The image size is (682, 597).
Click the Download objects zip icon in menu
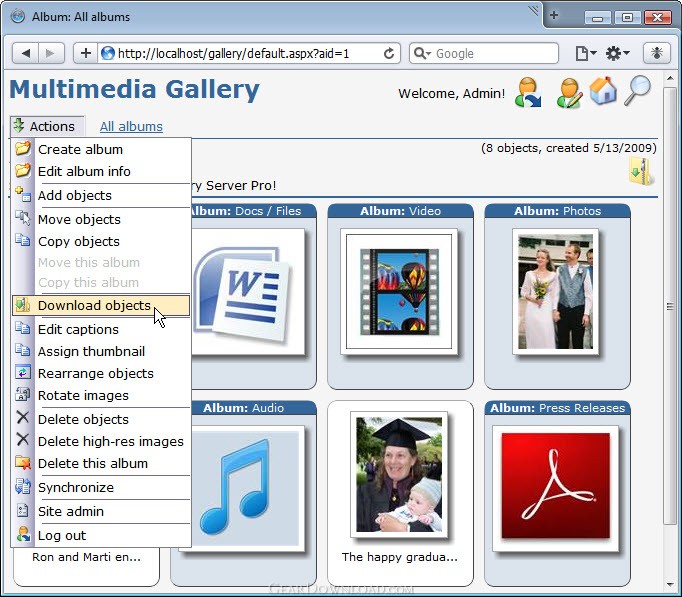click(x=23, y=305)
